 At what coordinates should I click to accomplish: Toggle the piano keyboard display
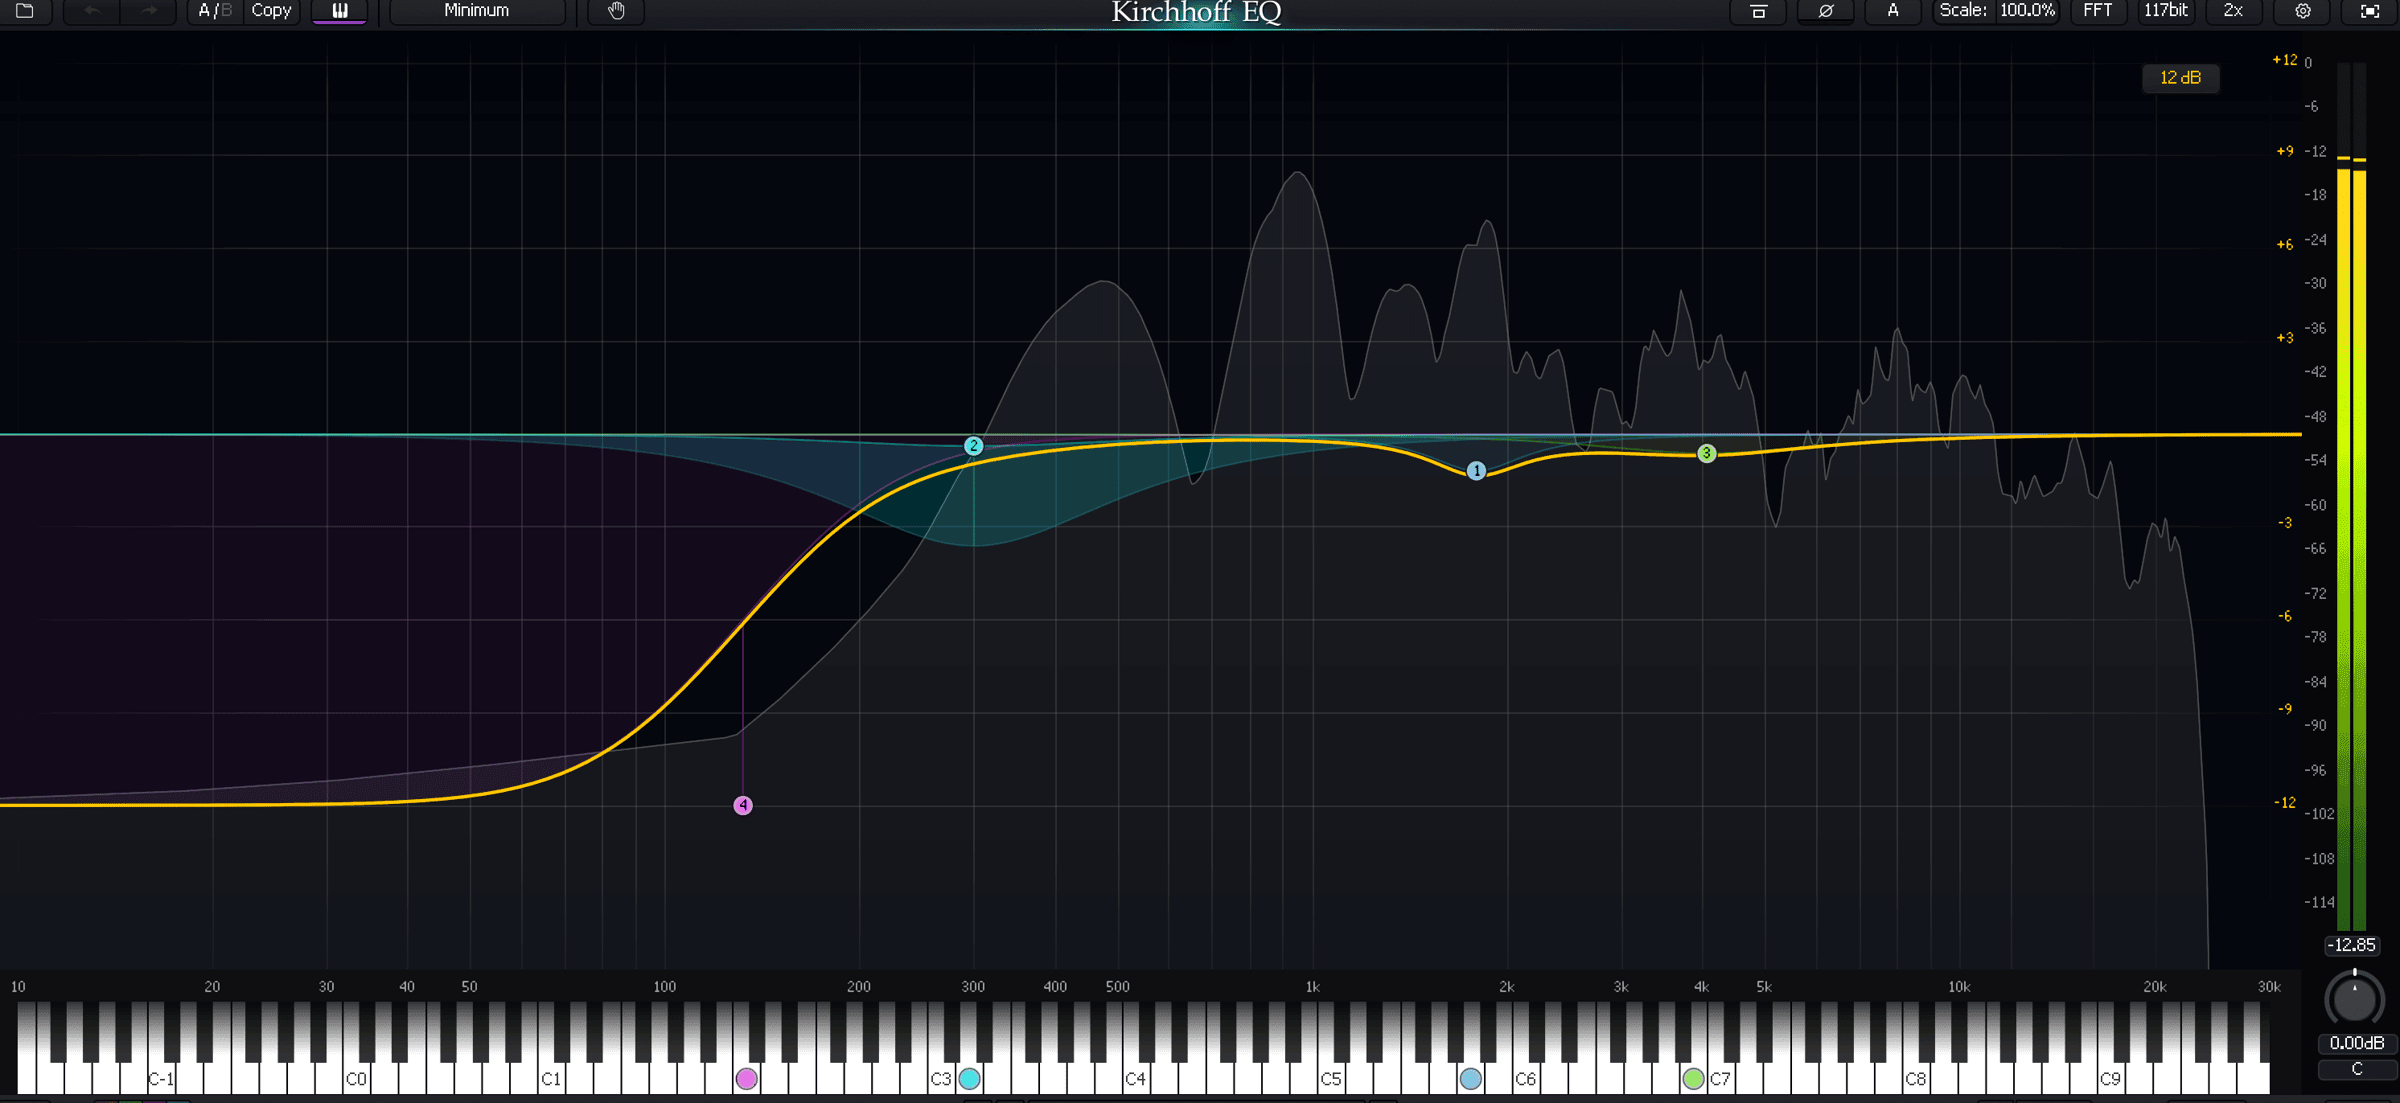click(340, 11)
